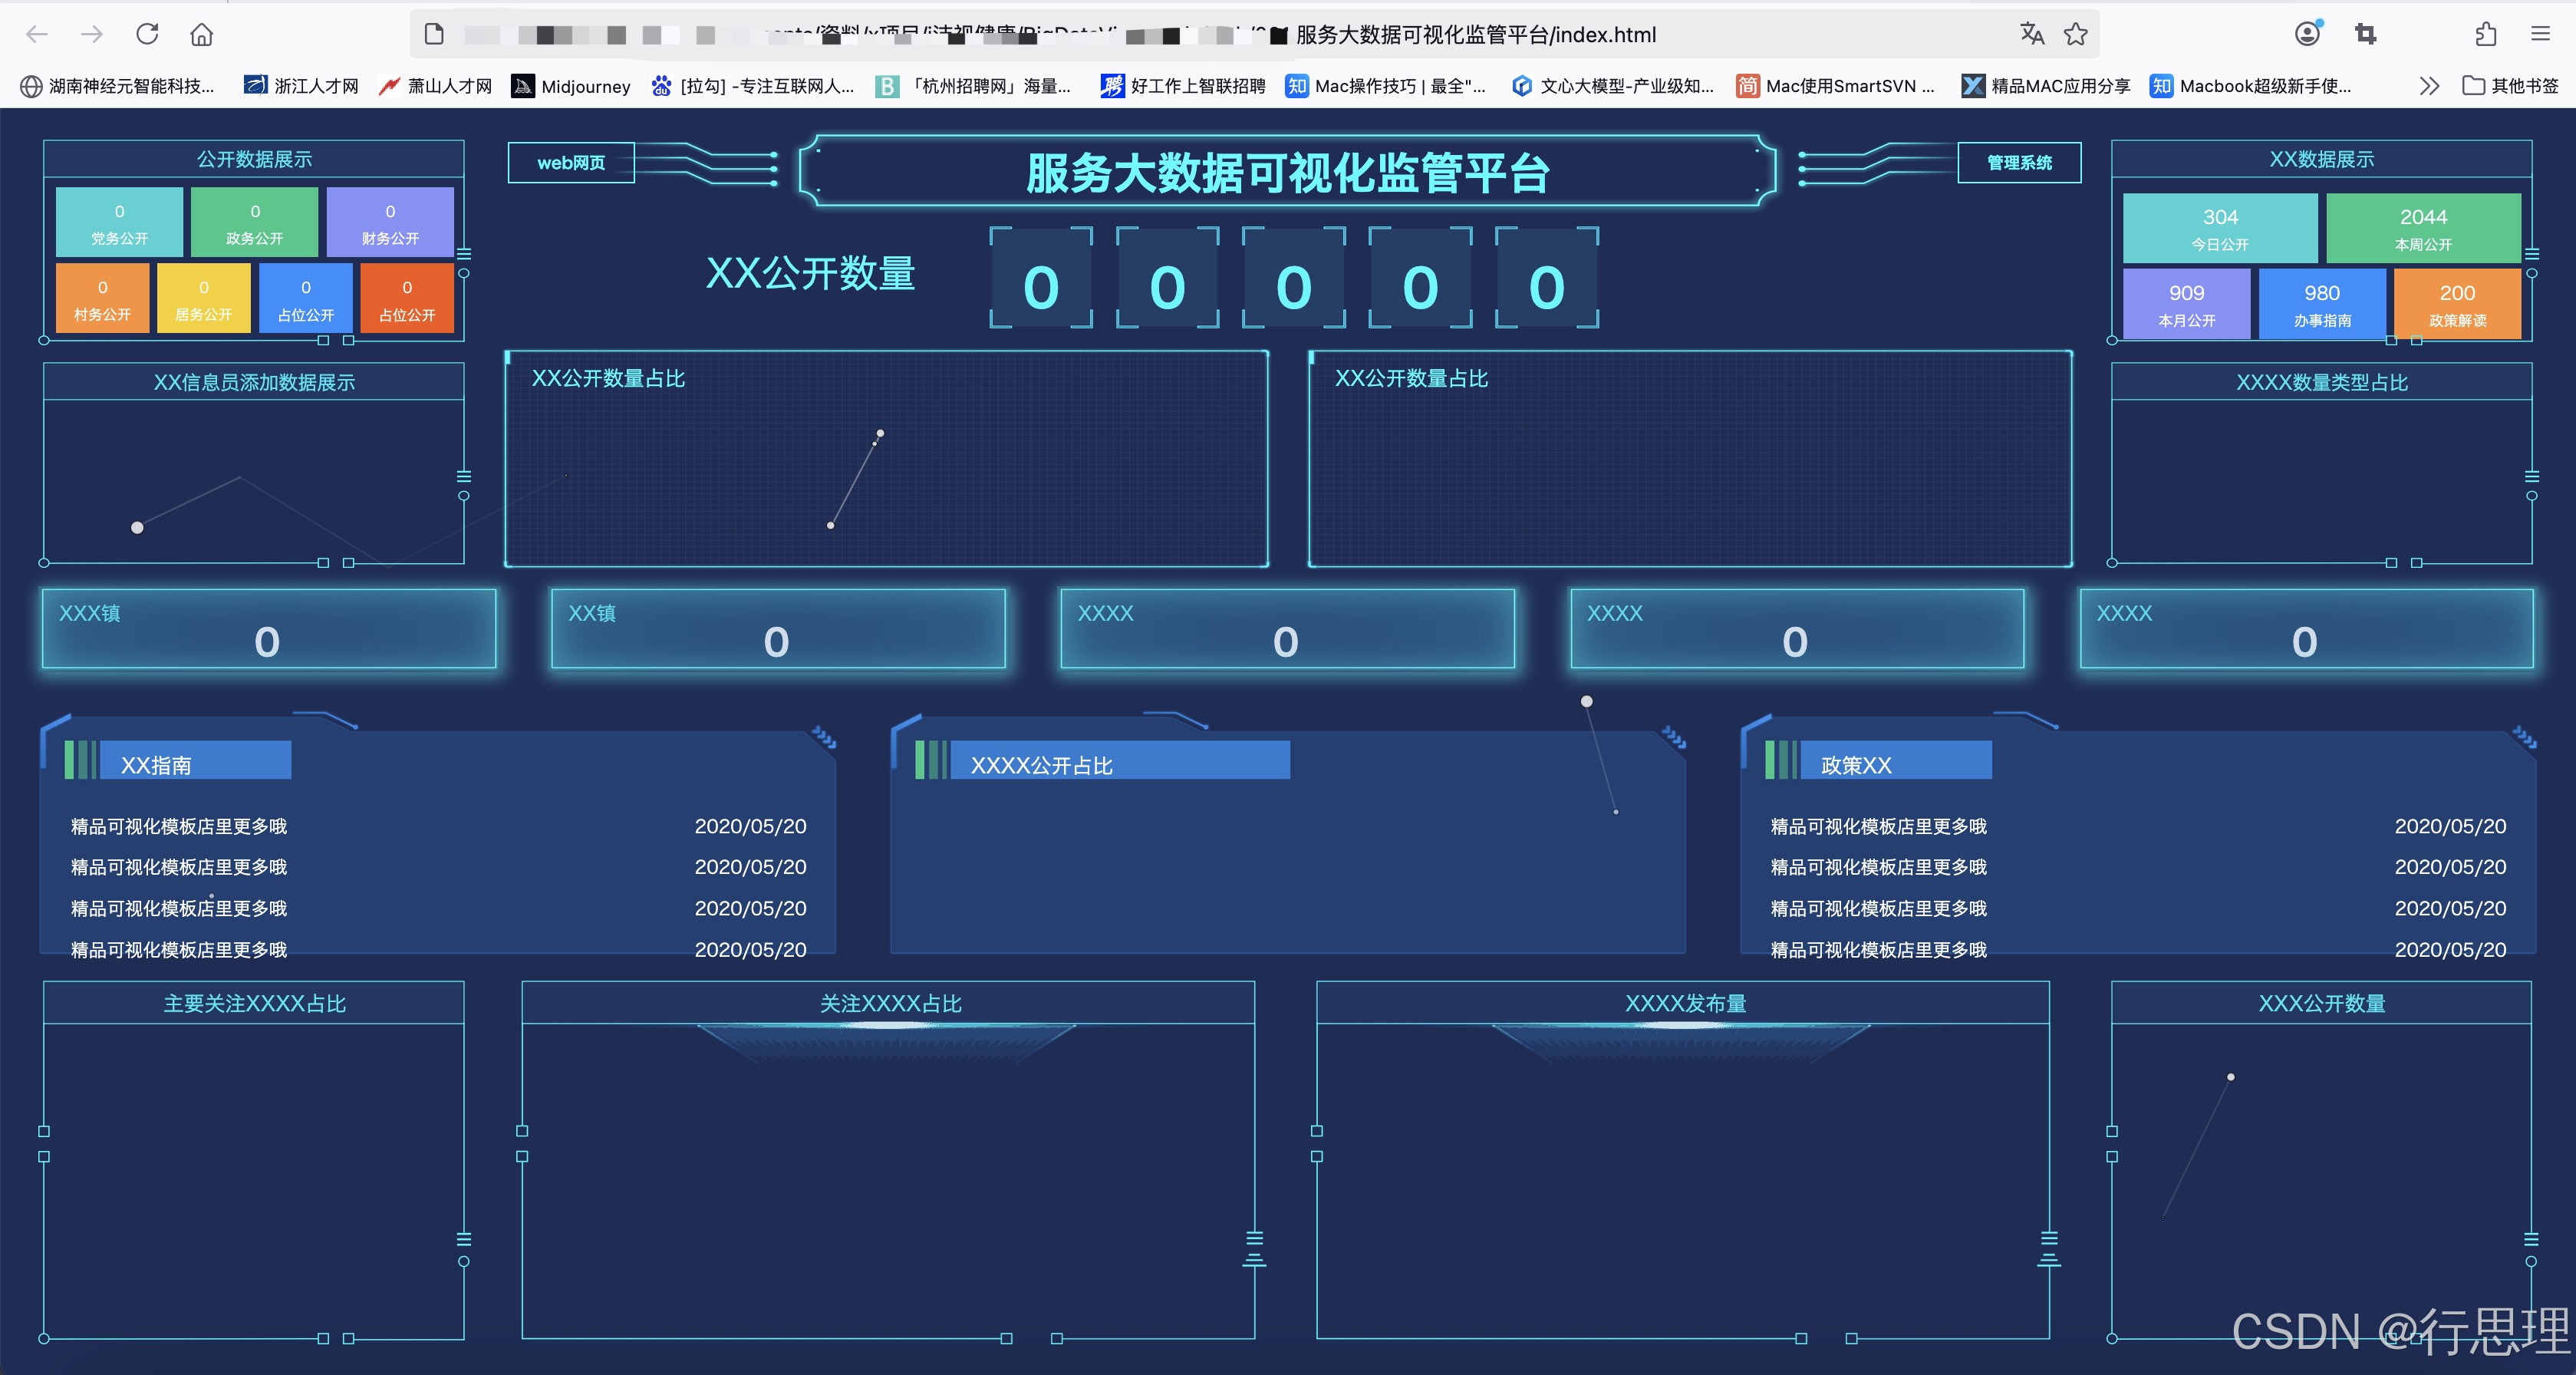Click the teal 党务公开 tile

[x=119, y=223]
